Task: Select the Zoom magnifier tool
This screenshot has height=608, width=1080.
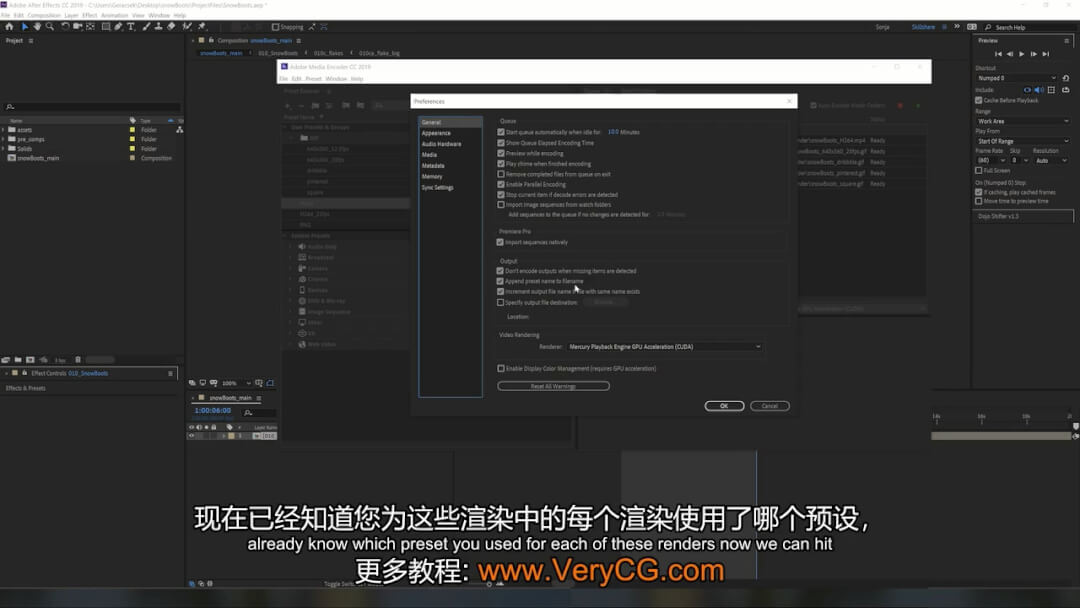Action: click(x=50, y=27)
